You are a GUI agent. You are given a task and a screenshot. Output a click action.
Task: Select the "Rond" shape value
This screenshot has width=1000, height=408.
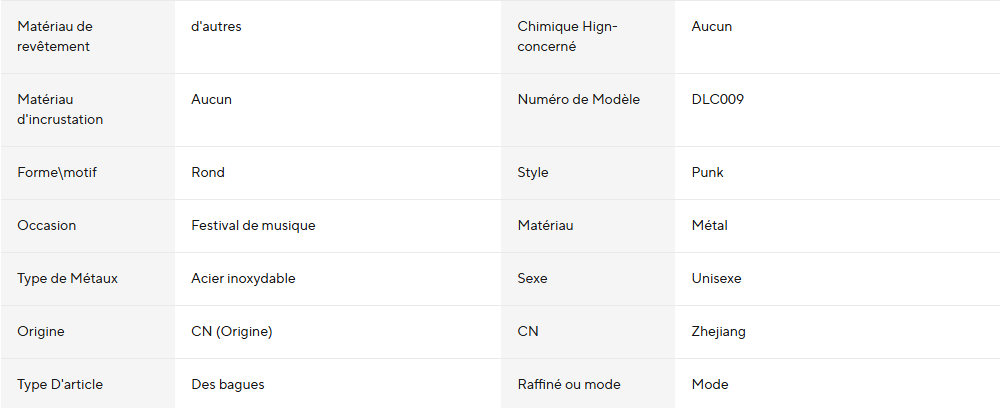(x=208, y=173)
